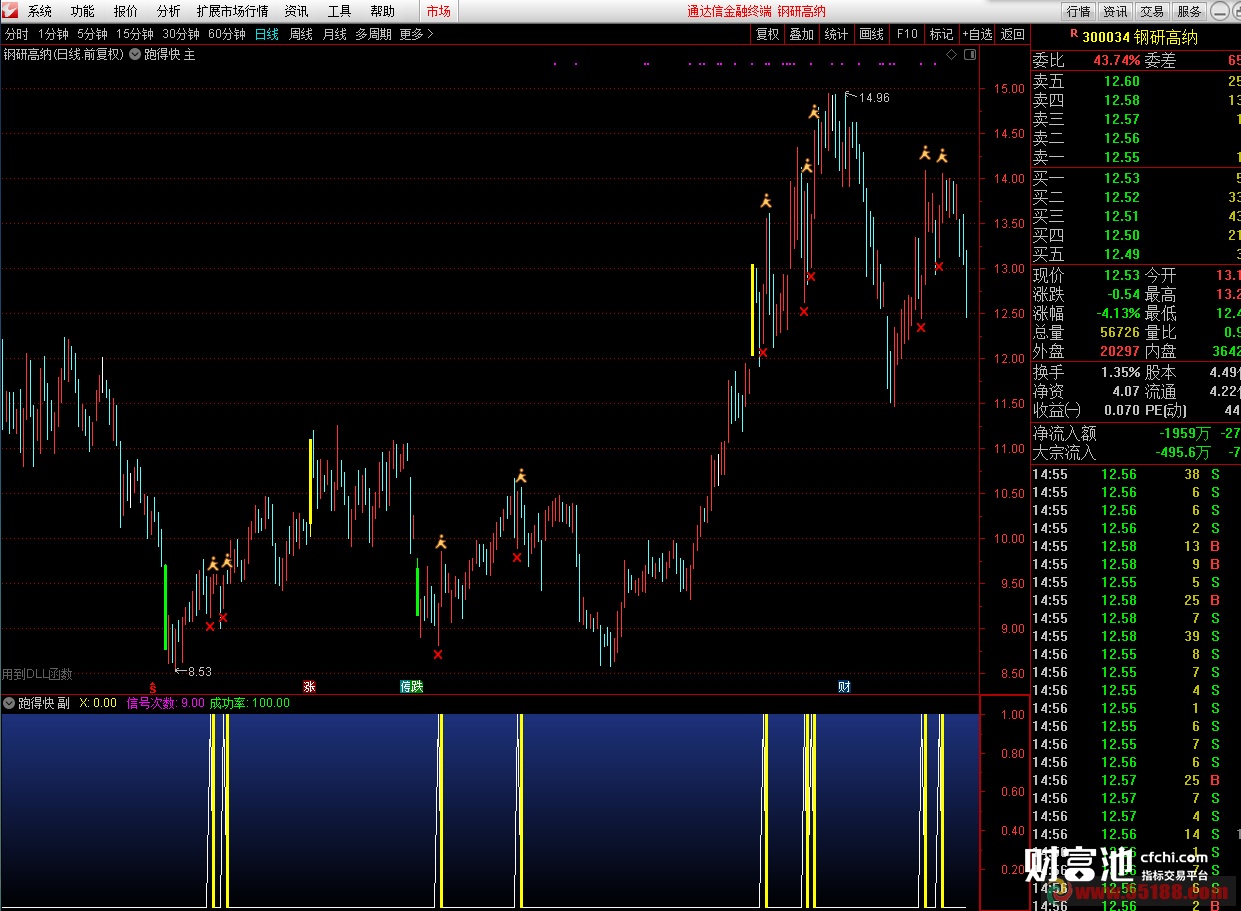Switch to 分时 intraday view
The height and width of the screenshot is (911, 1241).
(x=16, y=34)
